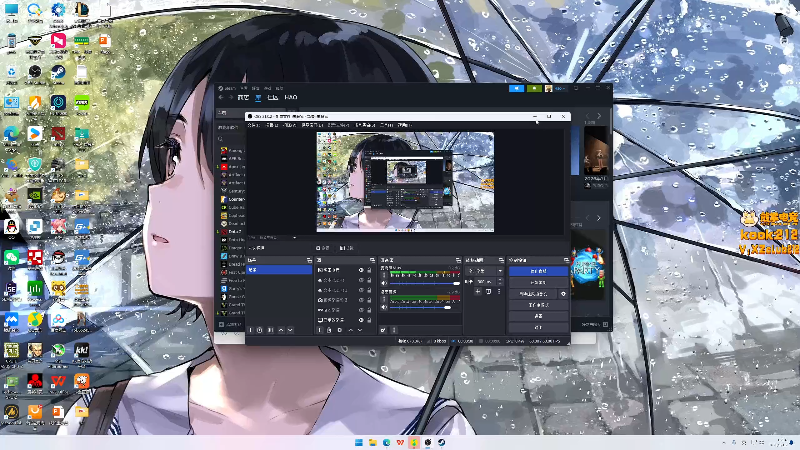Click Start Recording button in OBS Controls
Viewport: 800px width, 450px height.
(538, 282)
